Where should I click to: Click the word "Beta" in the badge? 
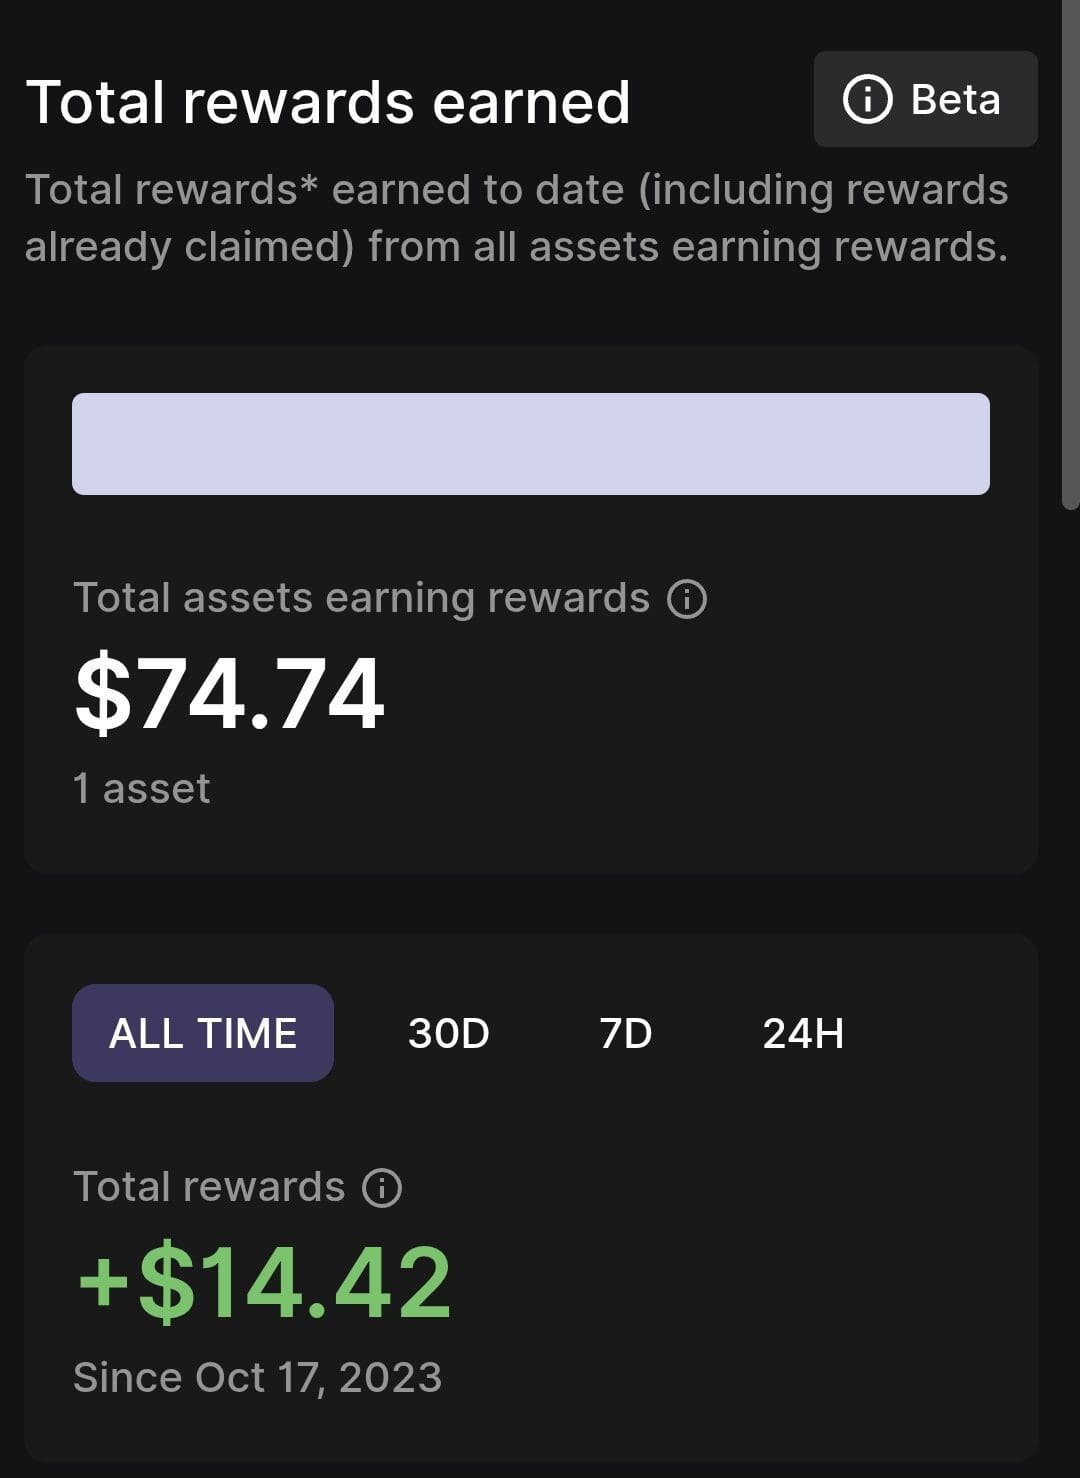click(x=955, y=99)
